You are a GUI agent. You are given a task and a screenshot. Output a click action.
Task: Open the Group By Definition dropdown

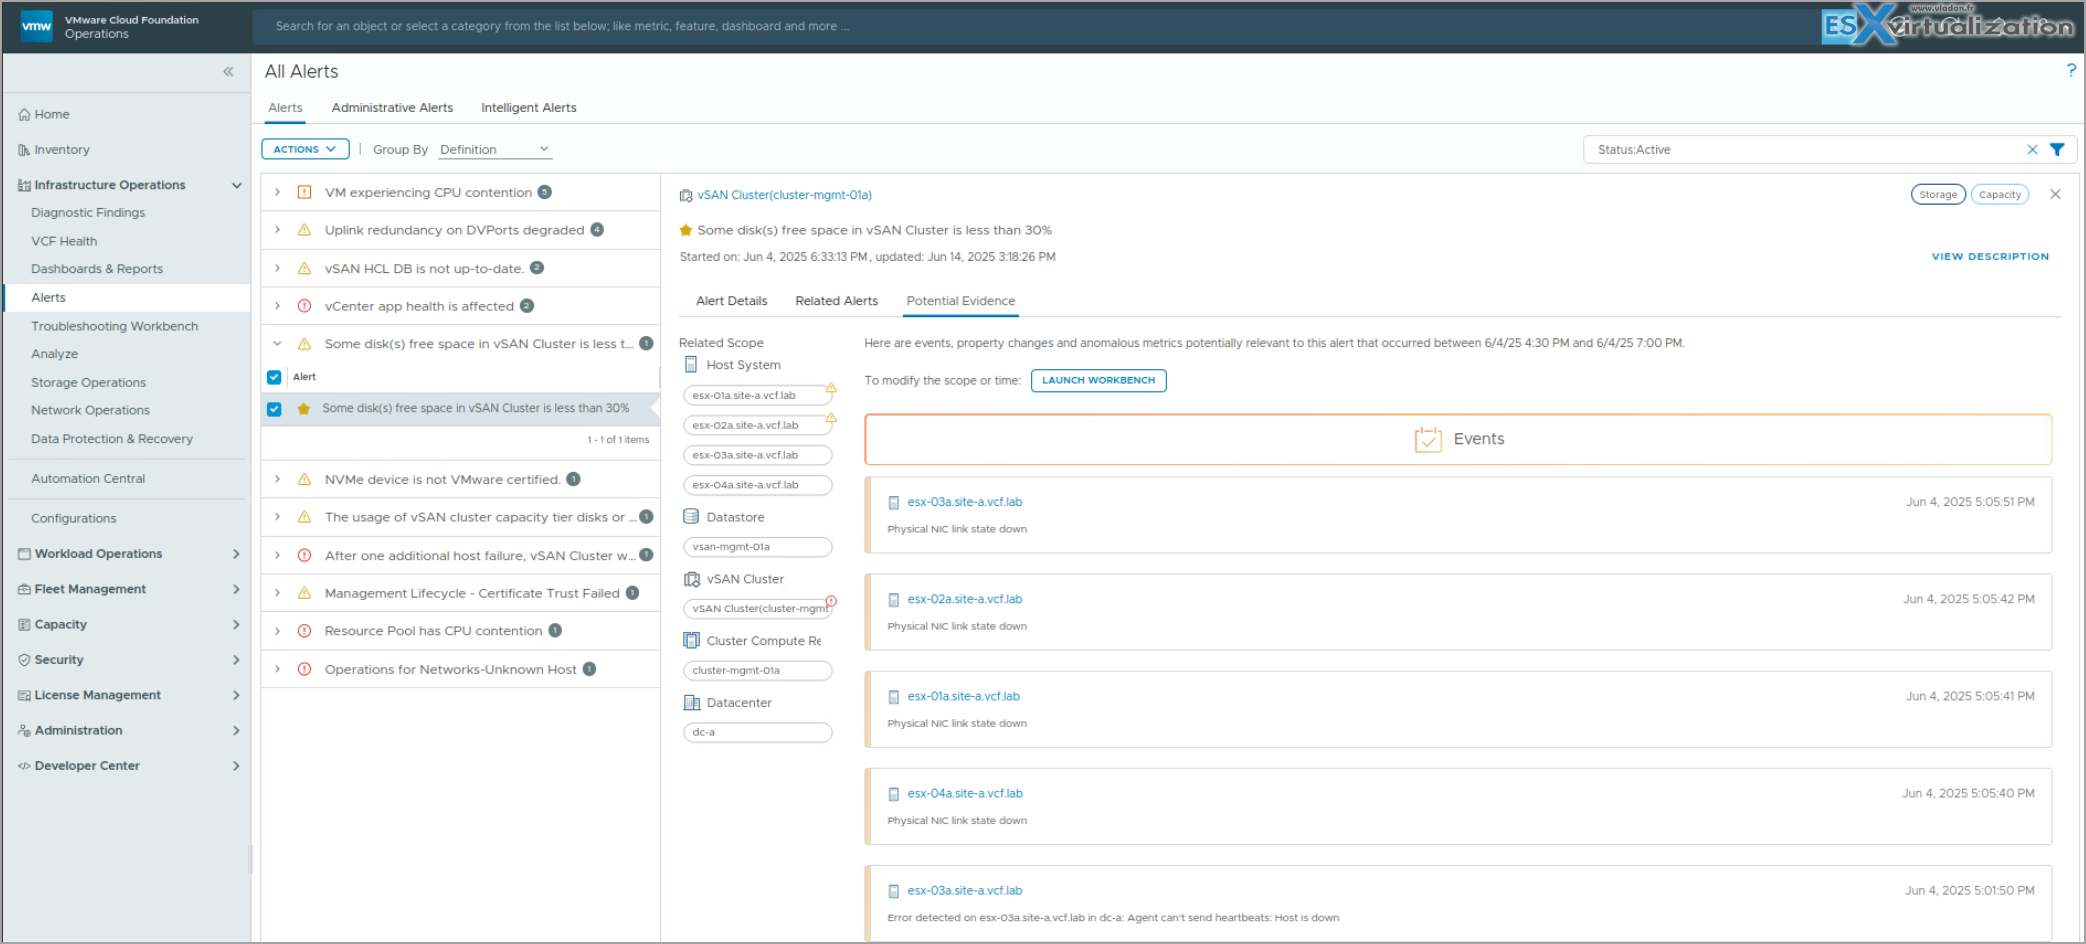tap(495, 149)
